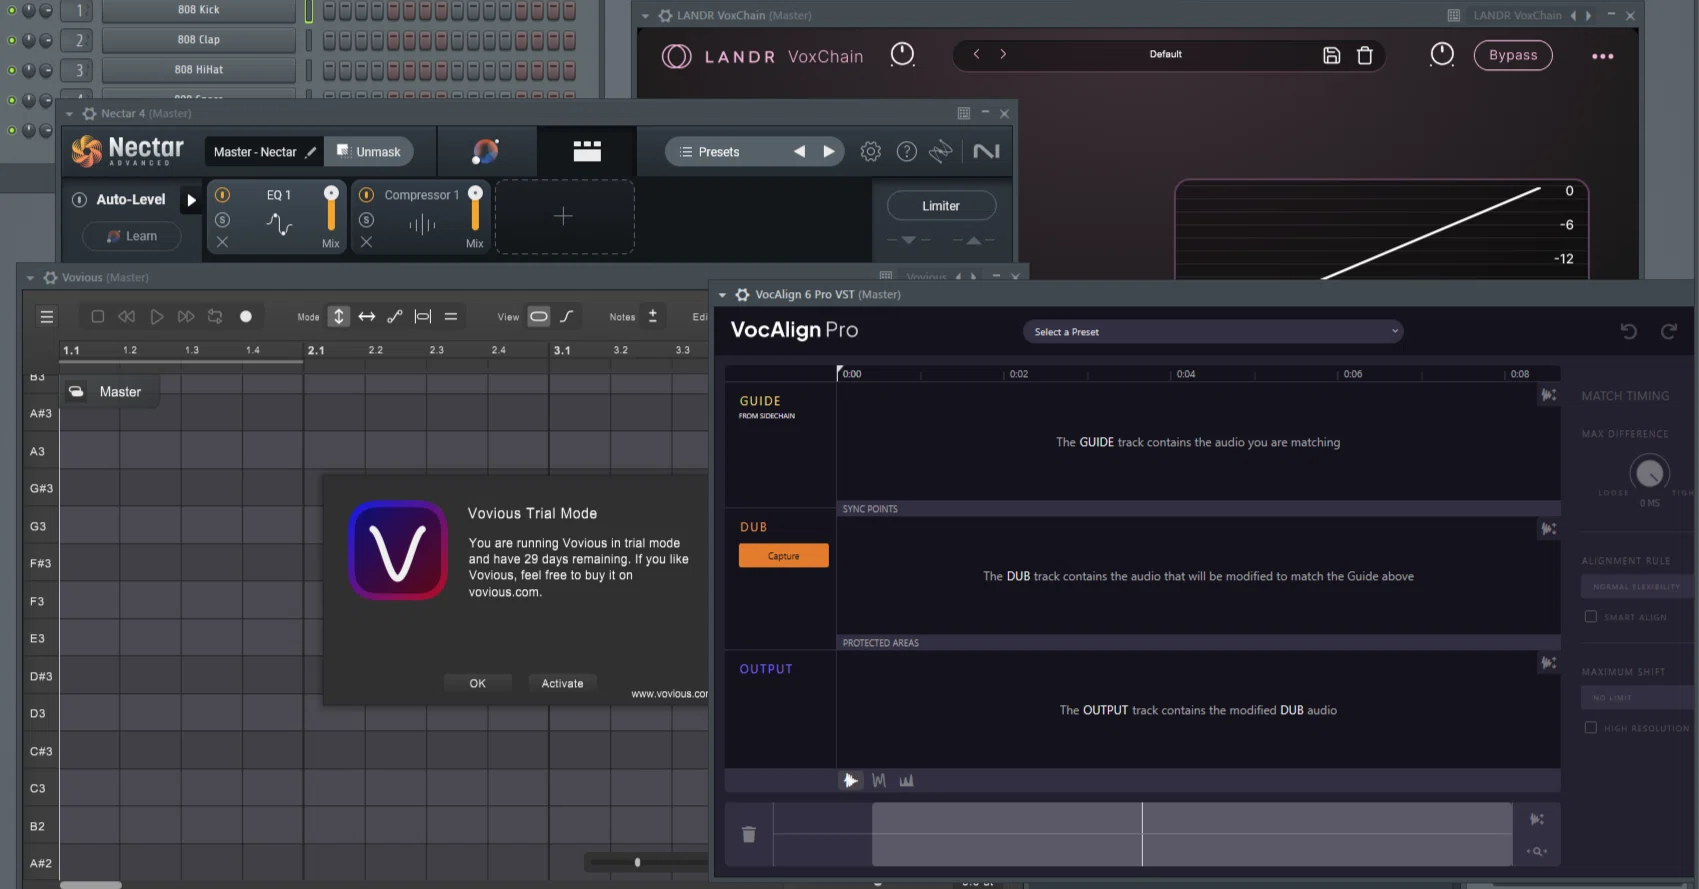The width and height of the screenshot is (1699, 889).
Task: Select note length mode in Vovious
Action: [423, 317]
